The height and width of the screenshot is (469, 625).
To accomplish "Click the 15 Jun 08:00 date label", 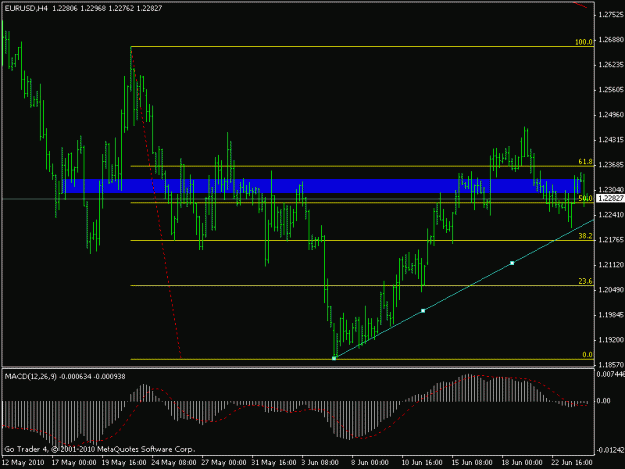I will 473,463.
